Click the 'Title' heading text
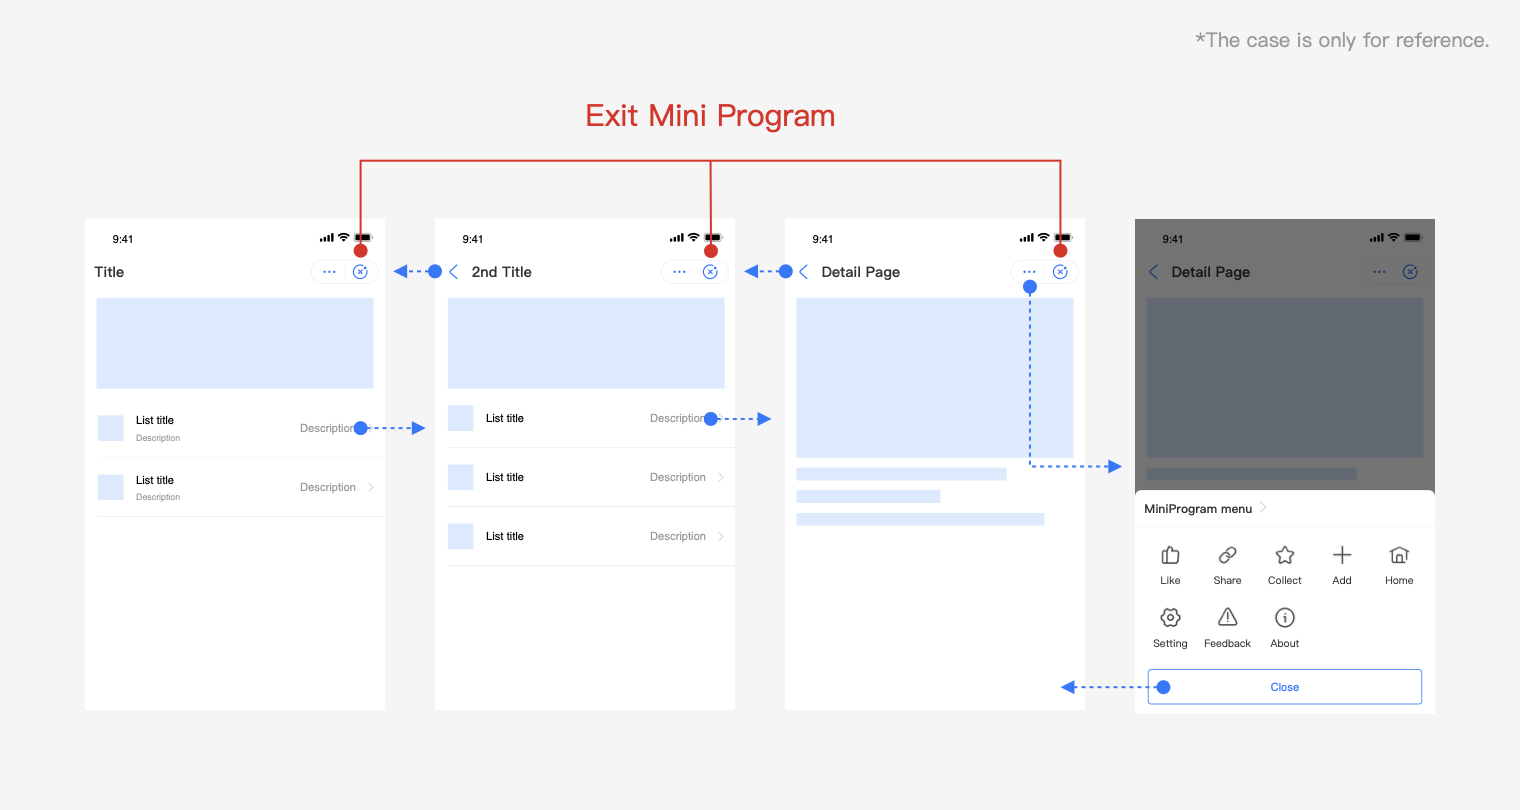The image size is (1520, 810). (x=109, y=272)
